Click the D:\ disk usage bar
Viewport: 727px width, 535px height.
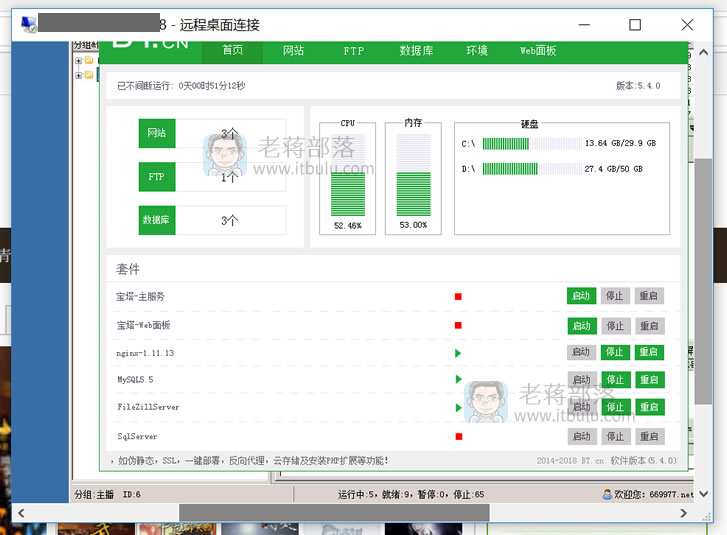(532, 169)
